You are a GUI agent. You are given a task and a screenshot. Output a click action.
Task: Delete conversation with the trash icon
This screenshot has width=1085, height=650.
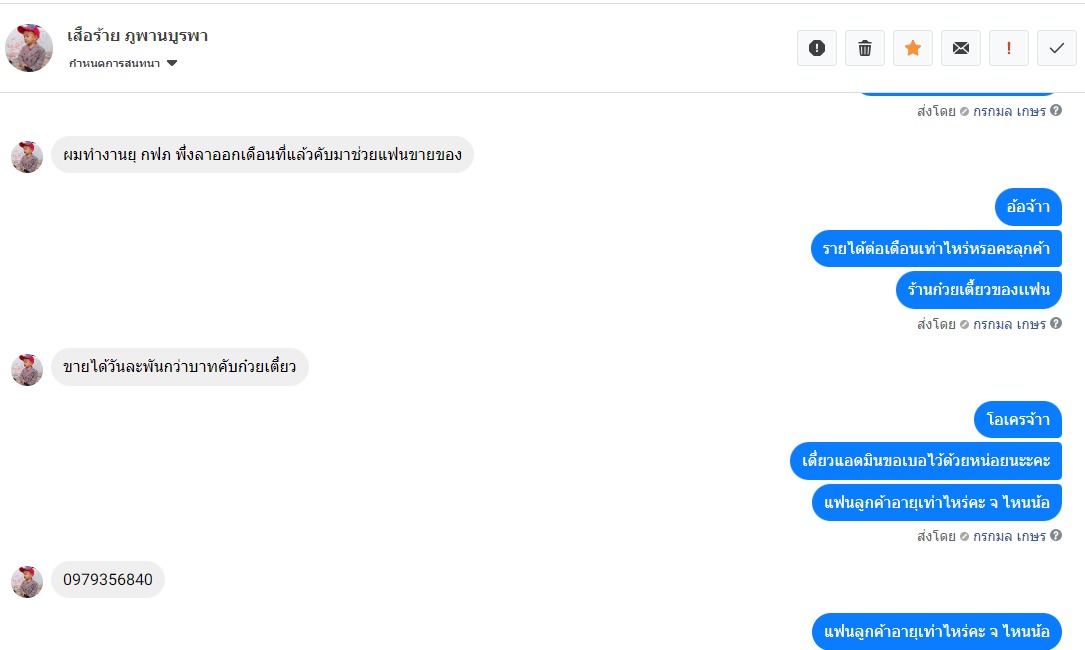[x=865, y=48]
